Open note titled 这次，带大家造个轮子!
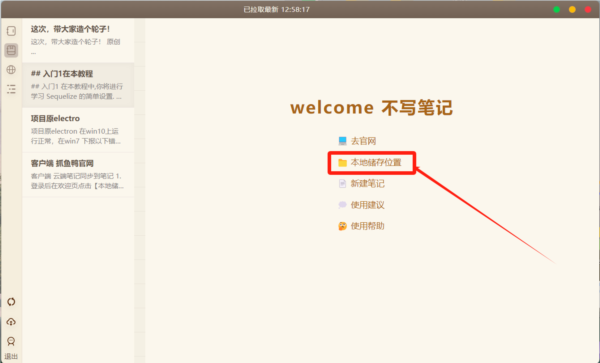 [78, 40]
